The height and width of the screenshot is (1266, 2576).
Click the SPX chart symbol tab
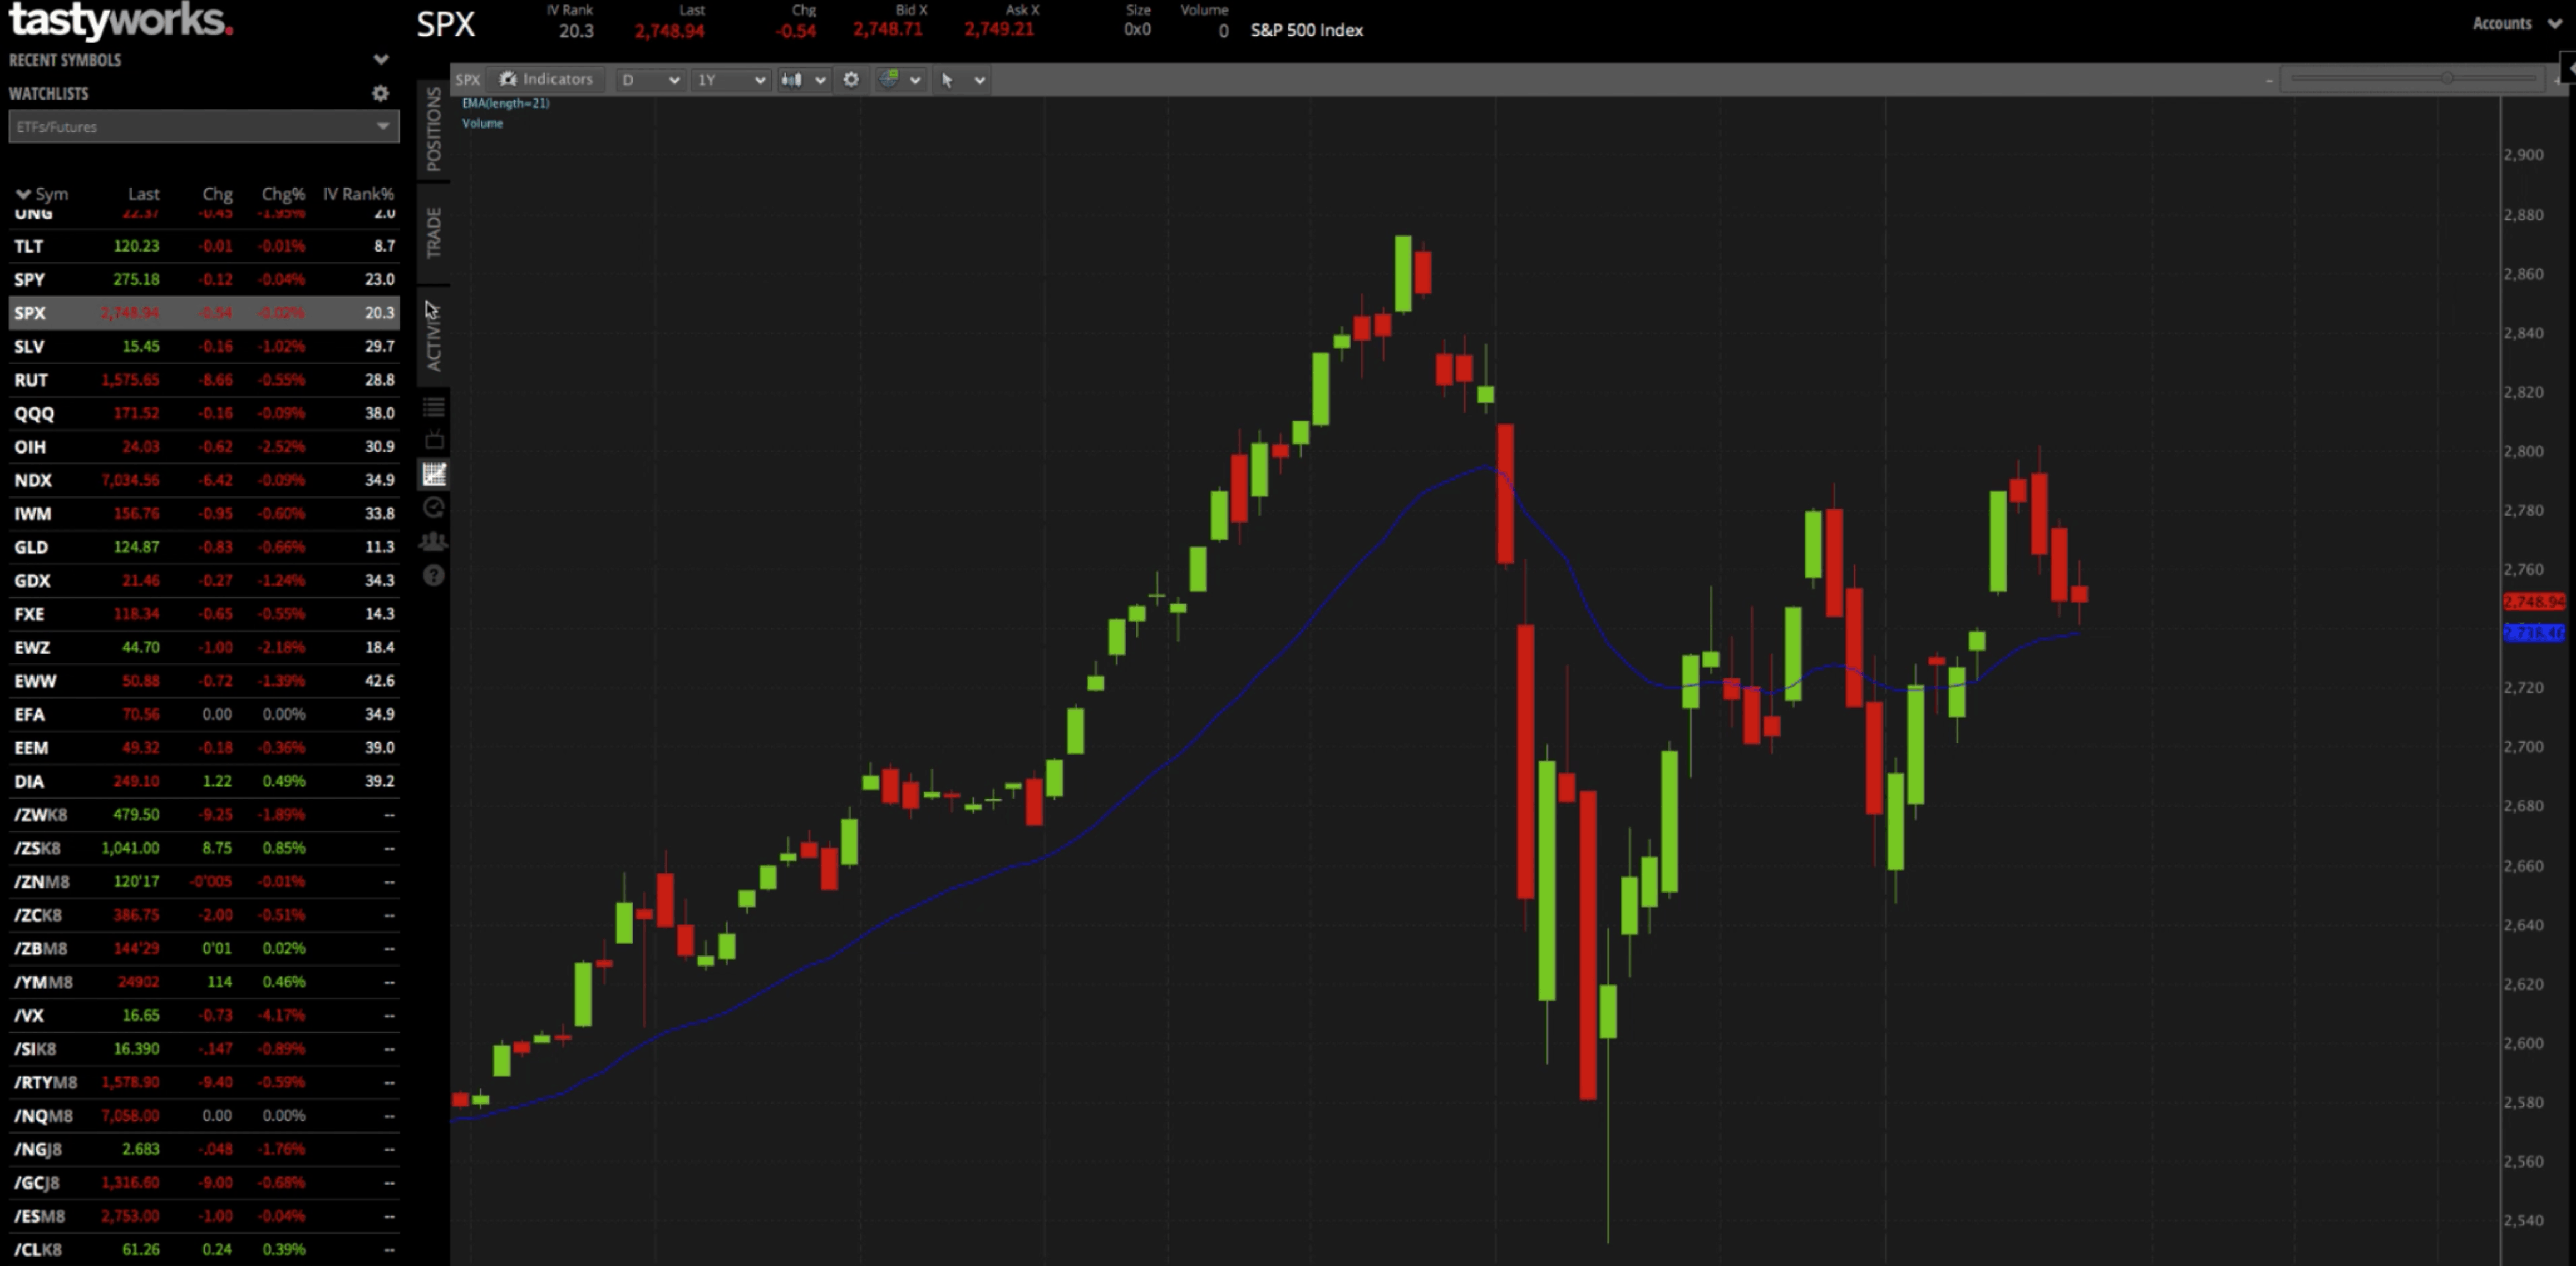[468, 79]
